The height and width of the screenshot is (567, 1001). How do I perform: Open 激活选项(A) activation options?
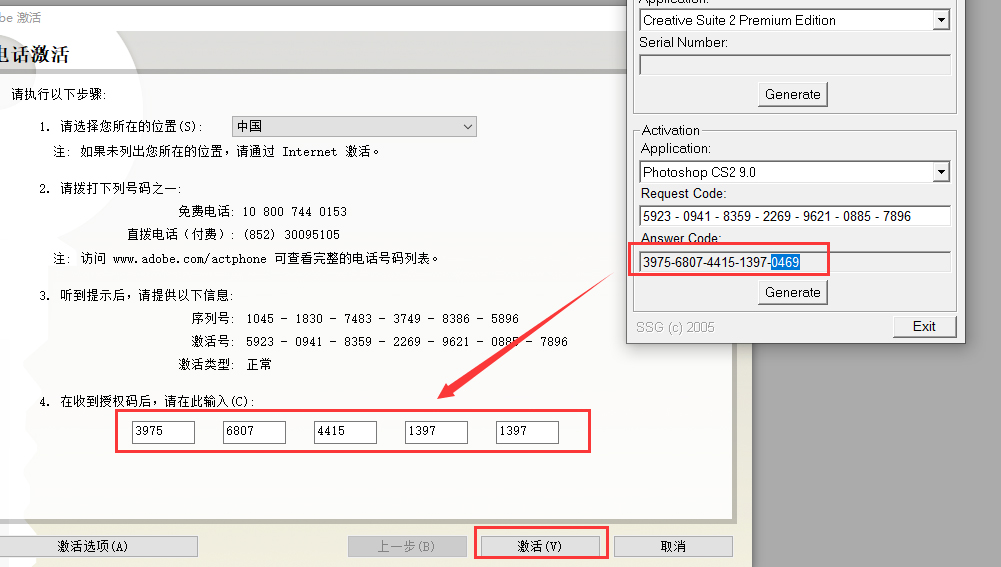pos(93,546)
